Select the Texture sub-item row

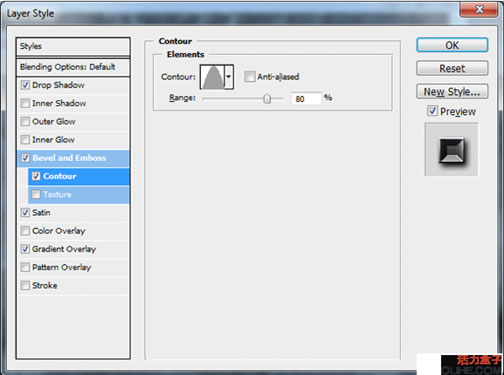(x=79, y=194)
